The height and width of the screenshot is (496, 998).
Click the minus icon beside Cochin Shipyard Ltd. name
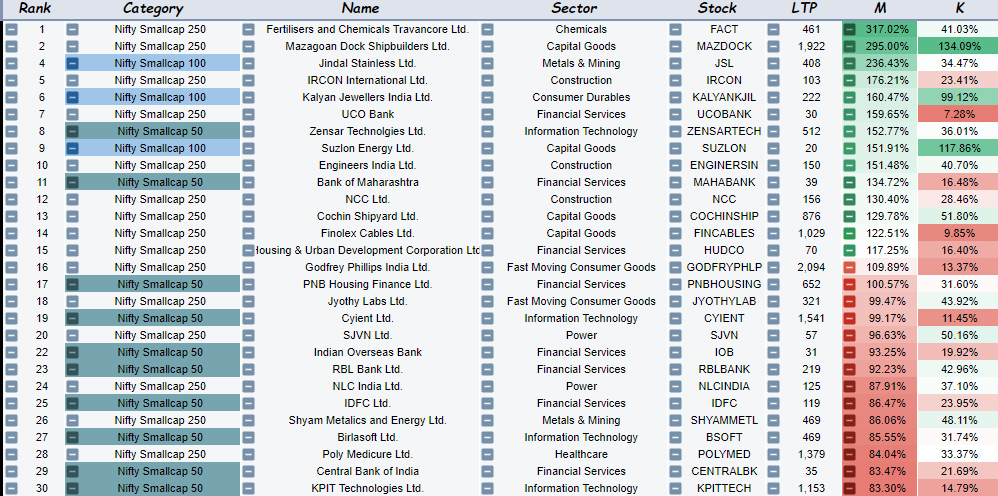(248, 216)
